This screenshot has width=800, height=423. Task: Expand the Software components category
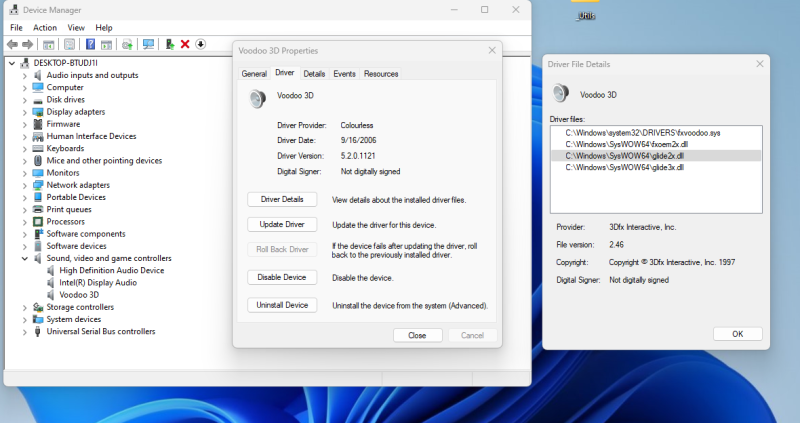(24, 234)
